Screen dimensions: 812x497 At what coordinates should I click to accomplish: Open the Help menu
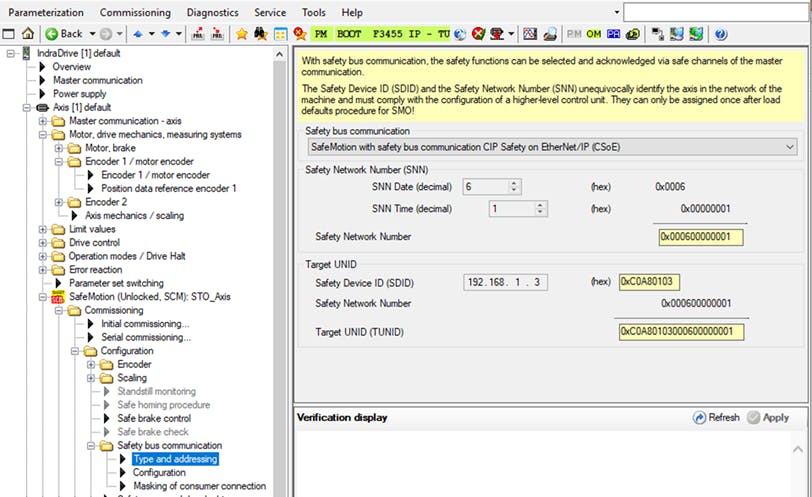pos(352,12)
